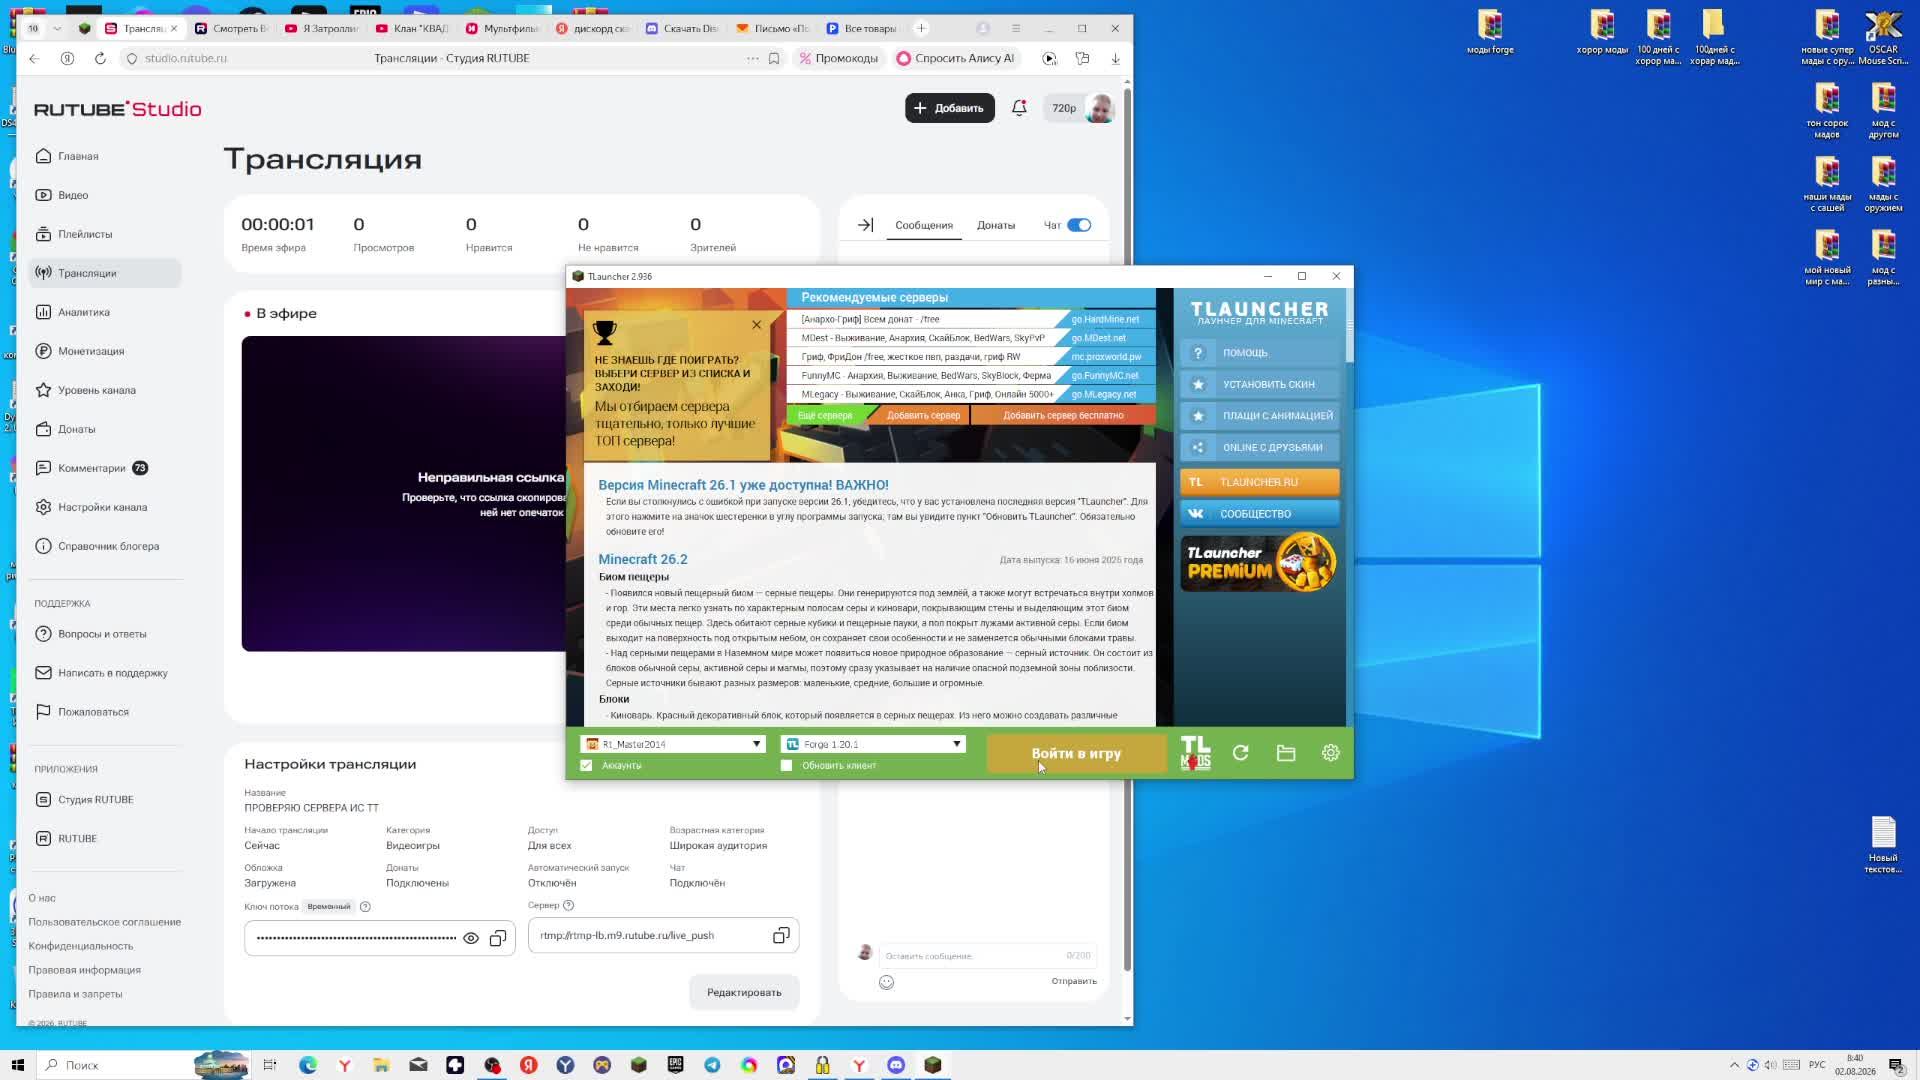Open the 720p quality selector

pyautogui.click(x=1064, y=108)
